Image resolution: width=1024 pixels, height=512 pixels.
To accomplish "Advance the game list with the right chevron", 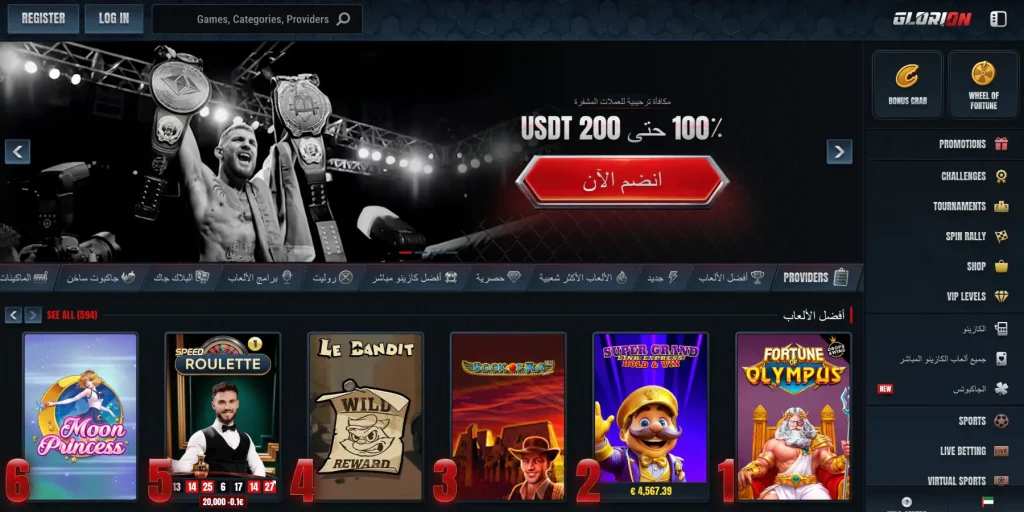I will click(x=33, y=315).
